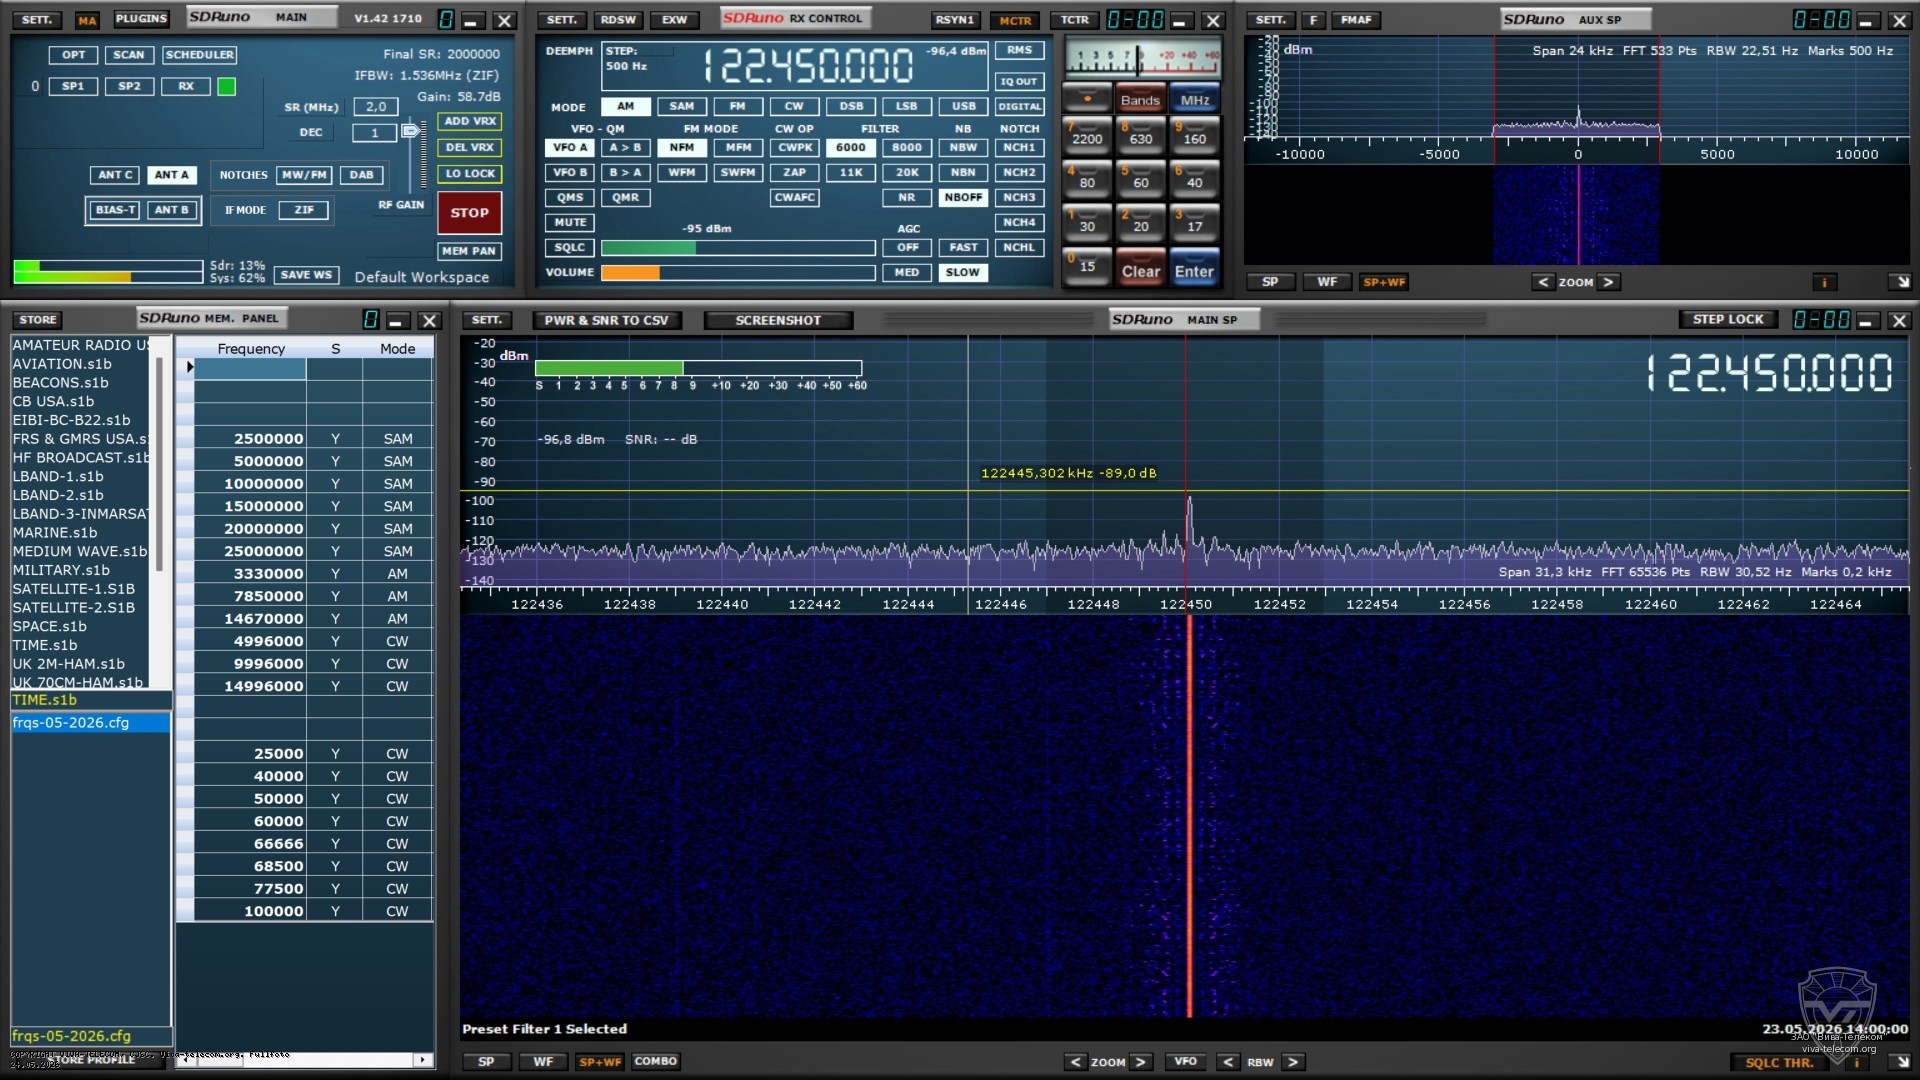
Task: Select frqs-05-2026.cfg in bank list
Action: [x=90, y=722]
